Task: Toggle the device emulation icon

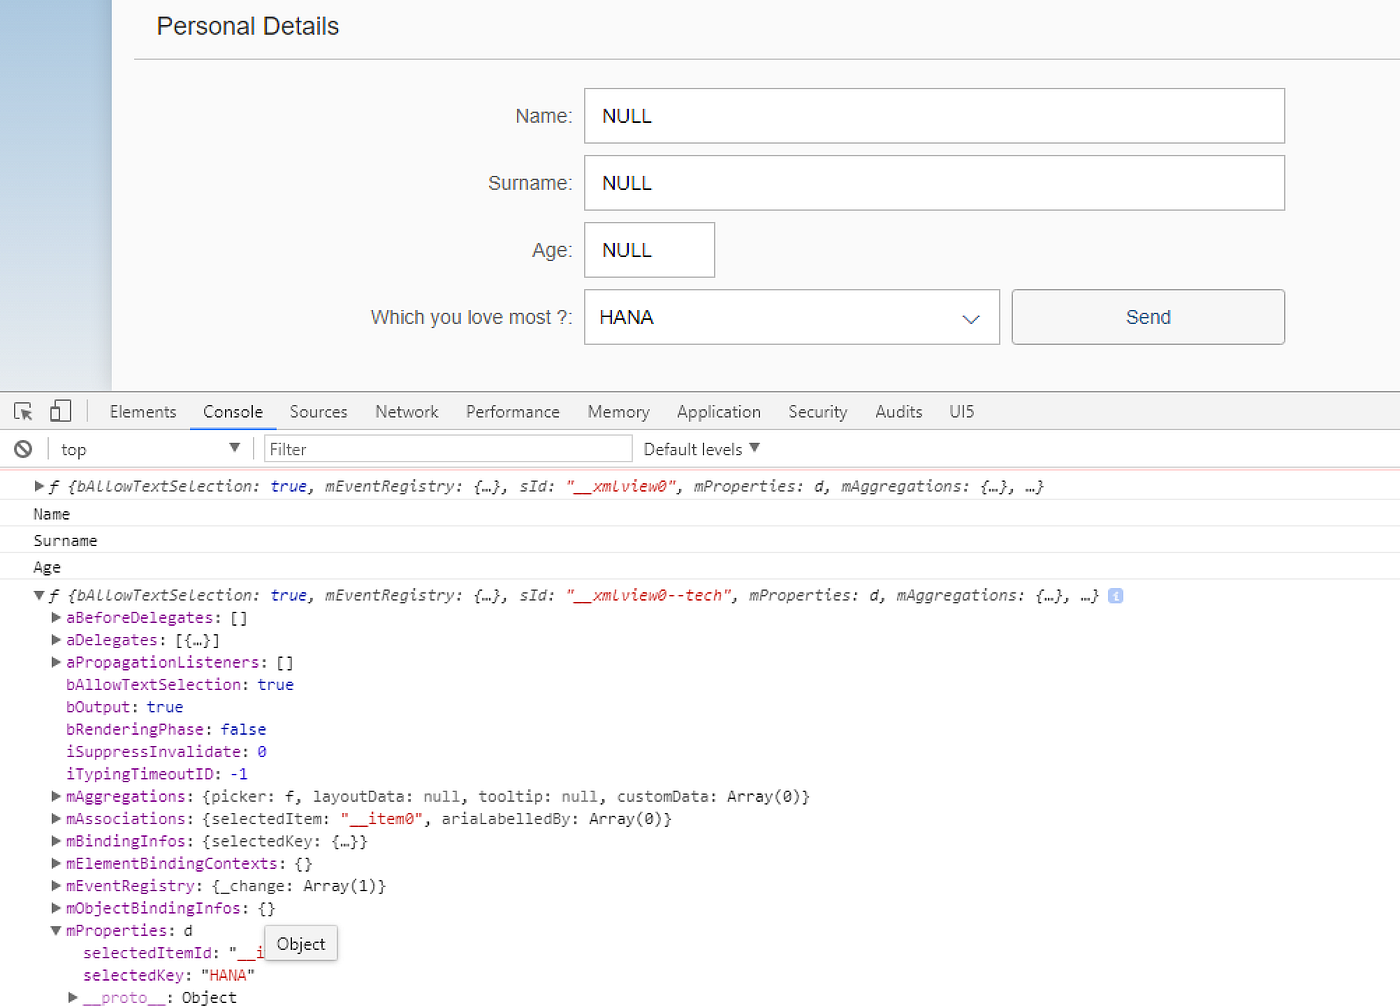Action: coord(60,411)
